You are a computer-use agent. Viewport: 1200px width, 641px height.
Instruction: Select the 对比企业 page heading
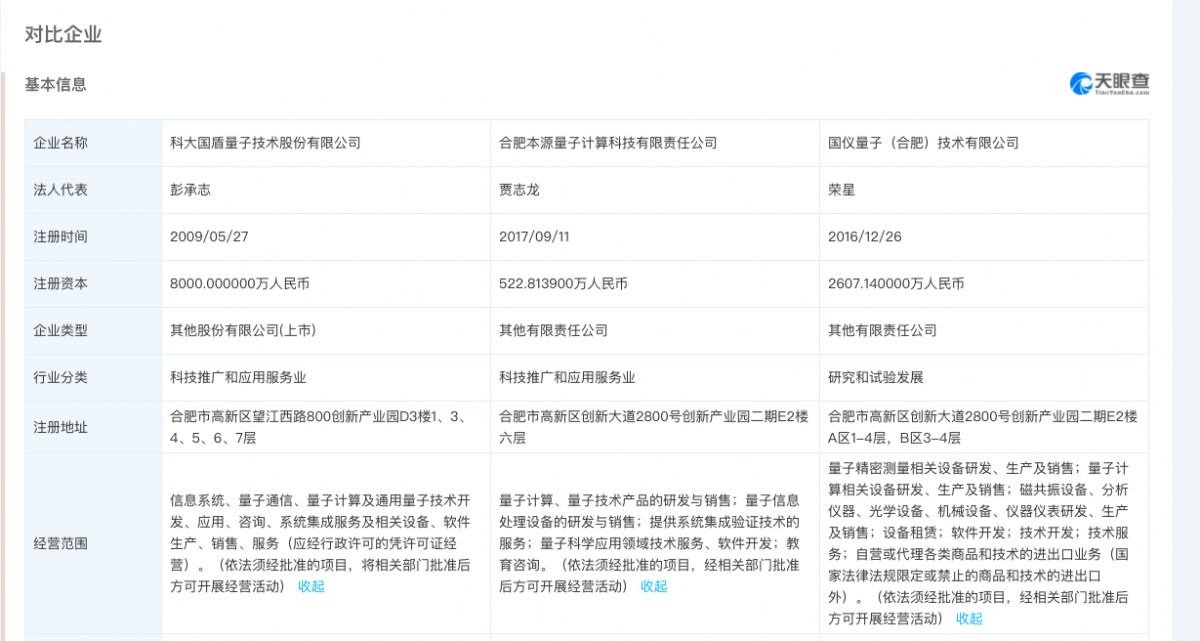tap(64, 35)
